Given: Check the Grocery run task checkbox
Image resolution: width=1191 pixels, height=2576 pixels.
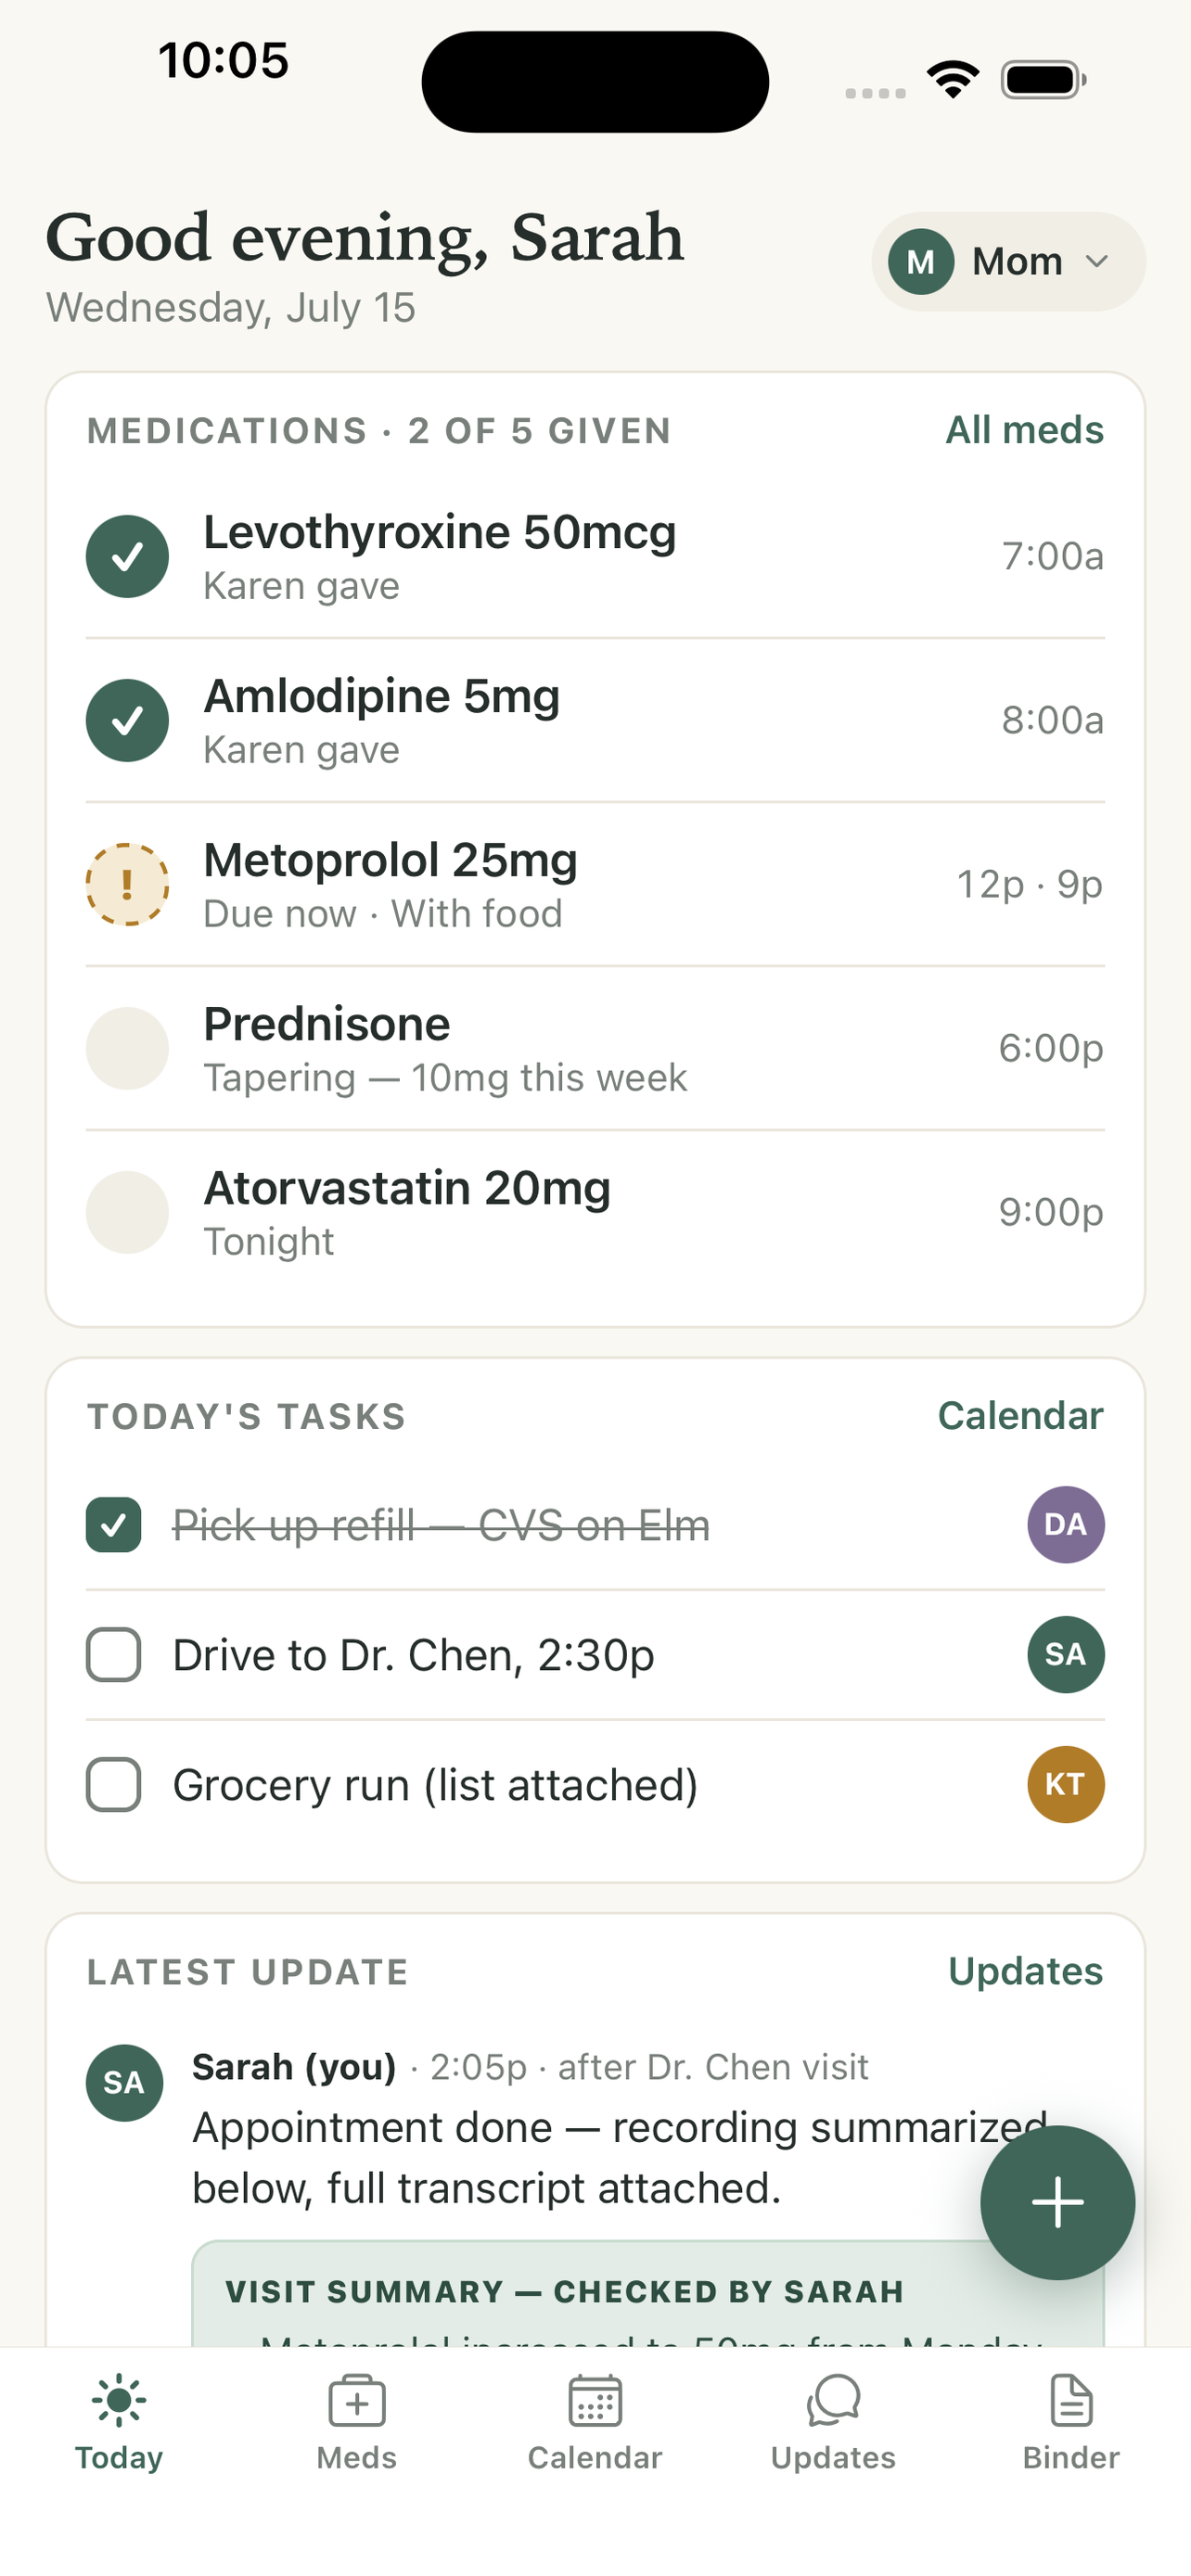Looking at the screenshot, I should pyautogui.click(x=113, y=1784).
